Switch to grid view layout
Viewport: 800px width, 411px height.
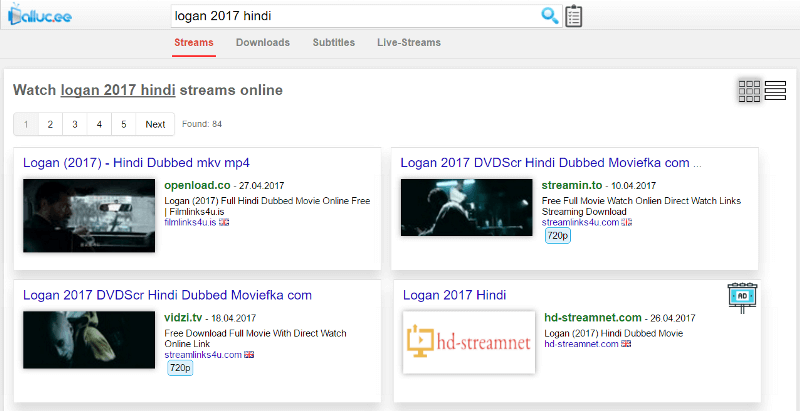749,91
